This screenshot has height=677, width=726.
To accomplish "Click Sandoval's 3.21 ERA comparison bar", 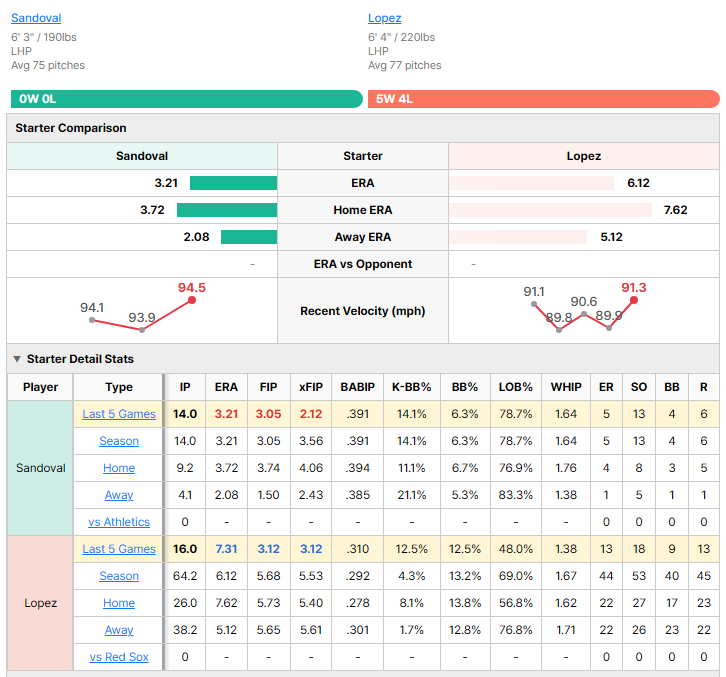I will coord(233,183).
